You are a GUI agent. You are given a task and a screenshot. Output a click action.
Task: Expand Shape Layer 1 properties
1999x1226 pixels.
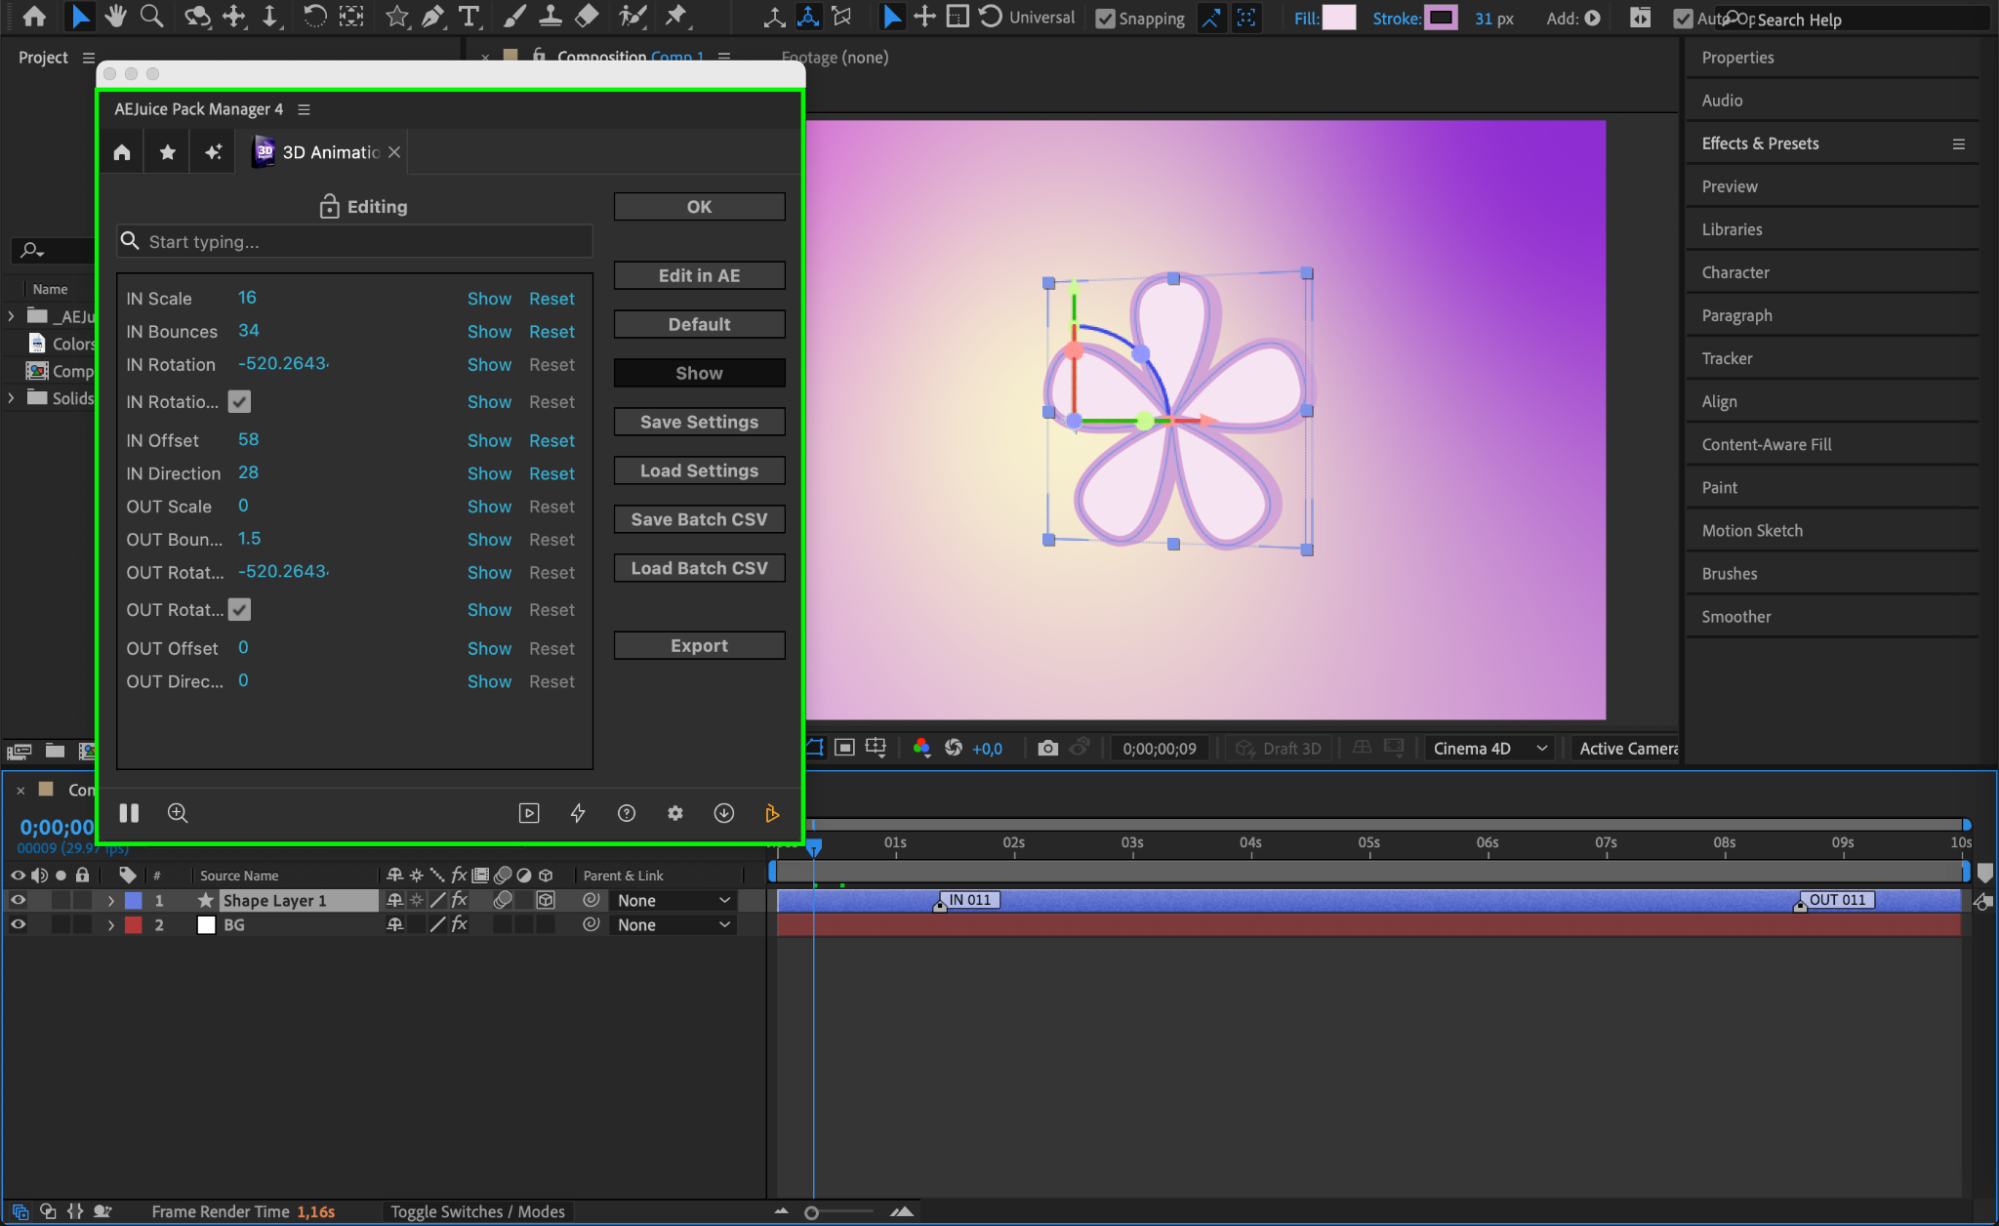coord(111,900)
